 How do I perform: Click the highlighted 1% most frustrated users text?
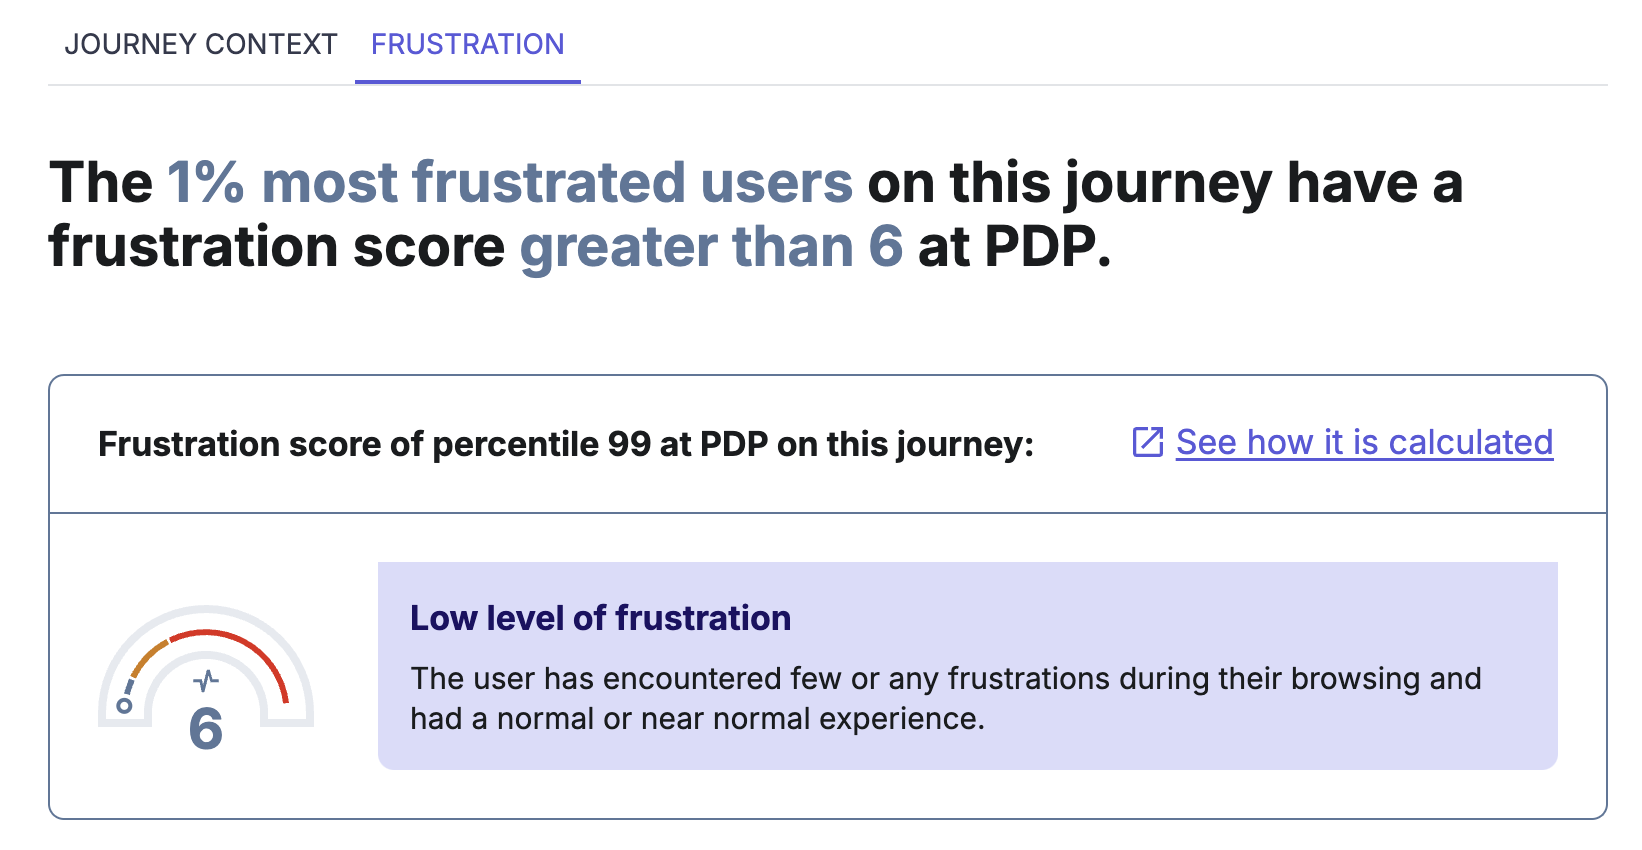[x=510, y=183]
